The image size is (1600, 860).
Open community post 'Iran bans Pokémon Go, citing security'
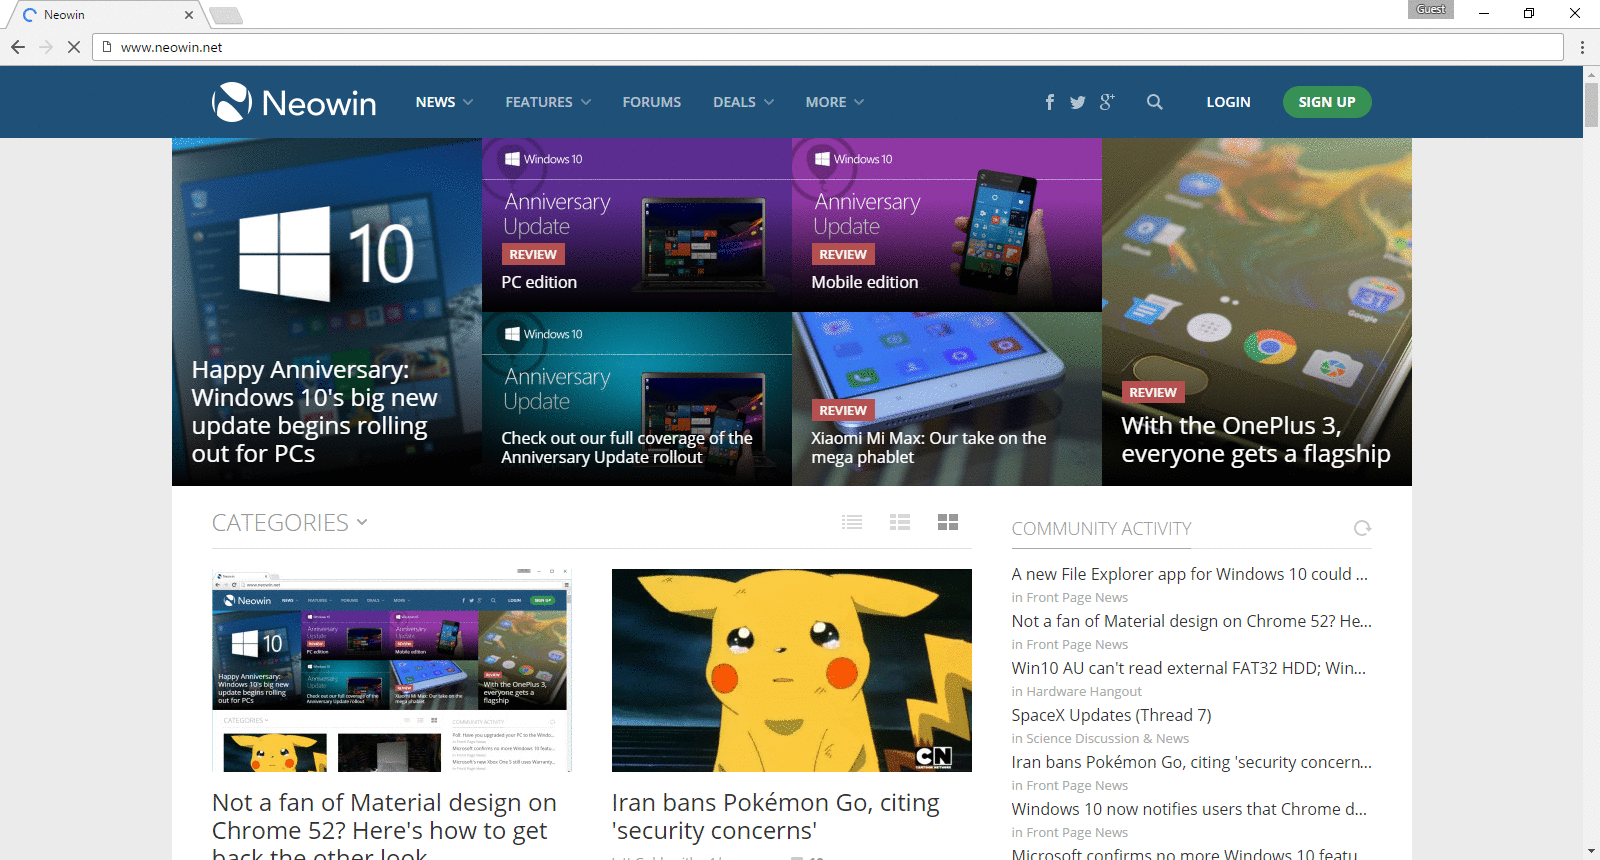coord(1191,762)
